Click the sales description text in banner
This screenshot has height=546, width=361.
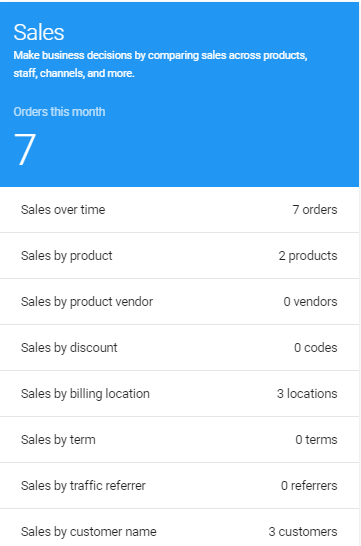point(160,64)
